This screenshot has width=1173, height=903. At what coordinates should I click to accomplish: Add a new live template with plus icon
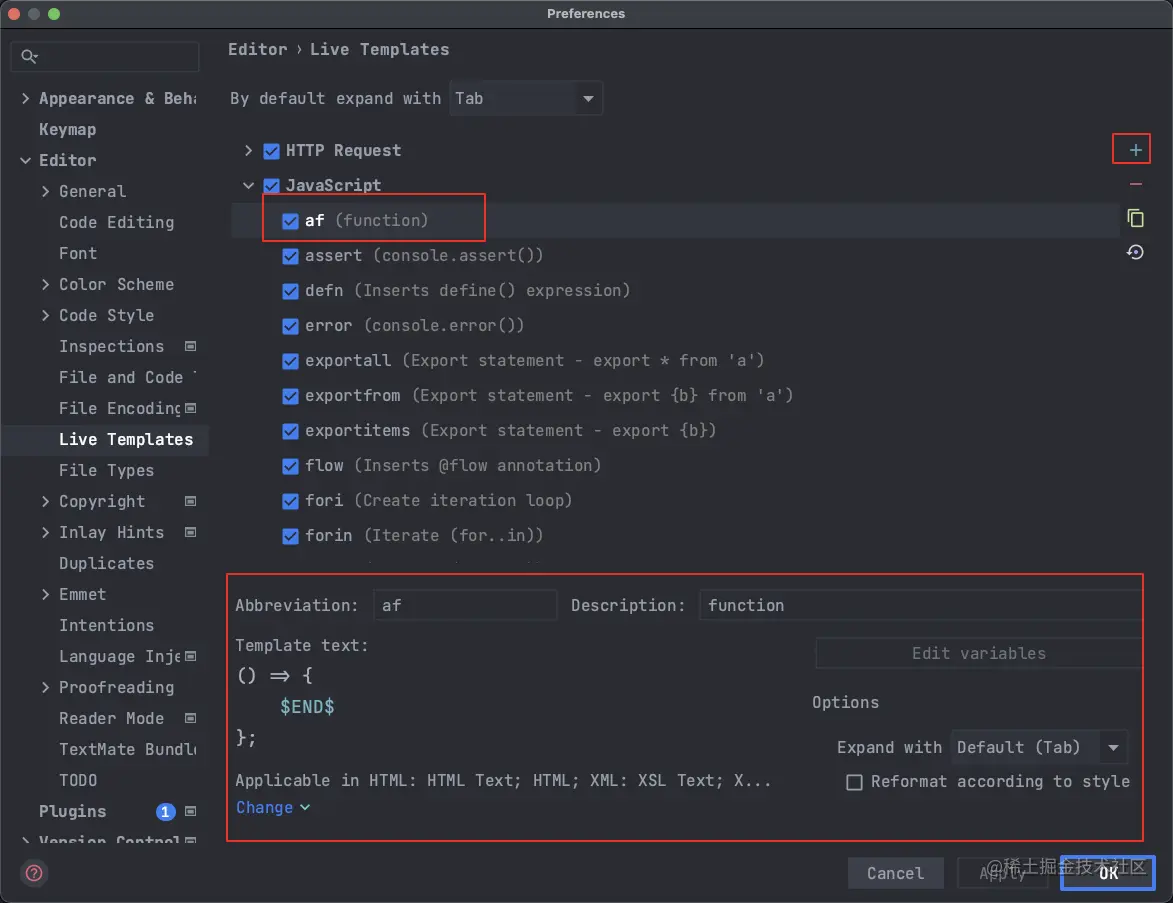tap(1134, 150)
